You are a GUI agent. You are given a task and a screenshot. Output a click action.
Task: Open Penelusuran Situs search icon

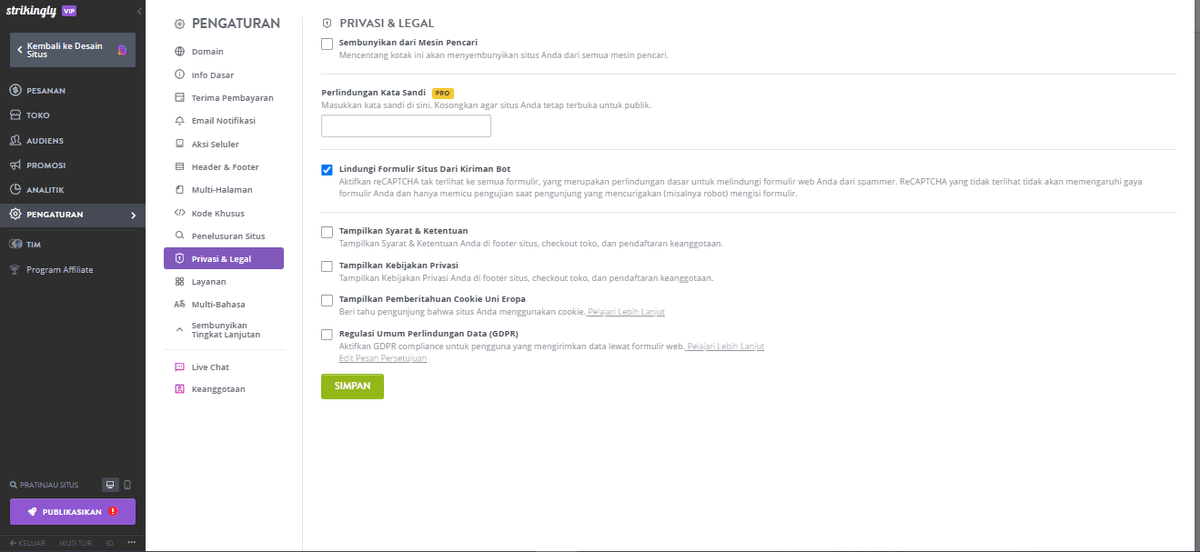[179, 235]
